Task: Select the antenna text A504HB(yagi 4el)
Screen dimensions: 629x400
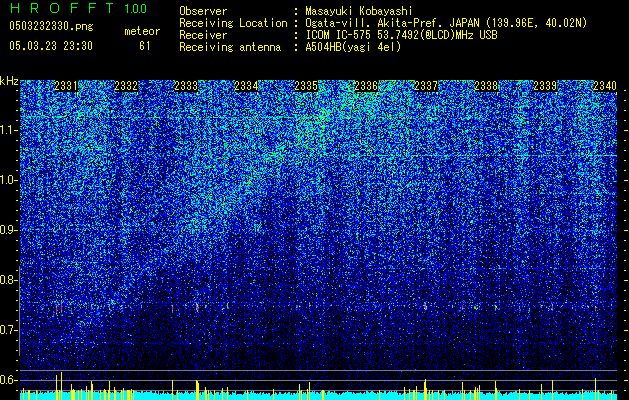Action: (353, 47)
